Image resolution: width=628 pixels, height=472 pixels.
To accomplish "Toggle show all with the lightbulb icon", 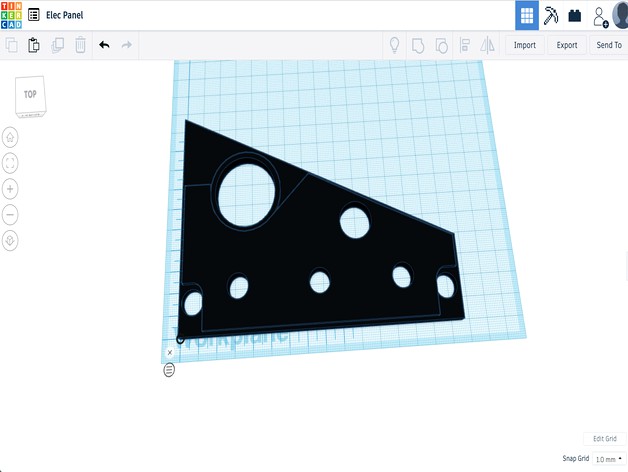I will click(x=394, y=45).
